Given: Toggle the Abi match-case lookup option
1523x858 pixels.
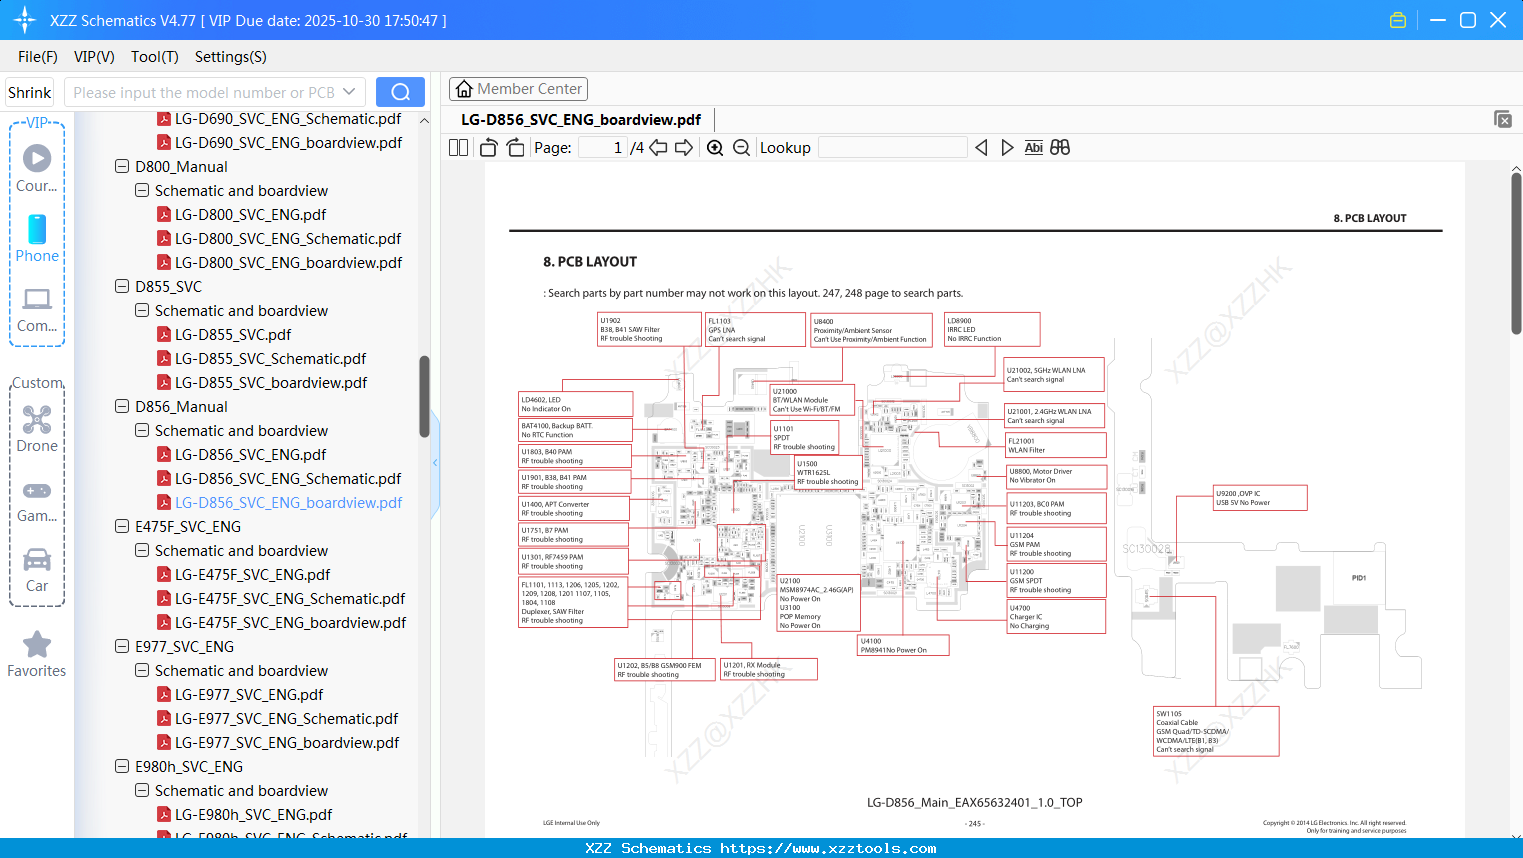Looking at the screenshot, I should [1034, 147].
